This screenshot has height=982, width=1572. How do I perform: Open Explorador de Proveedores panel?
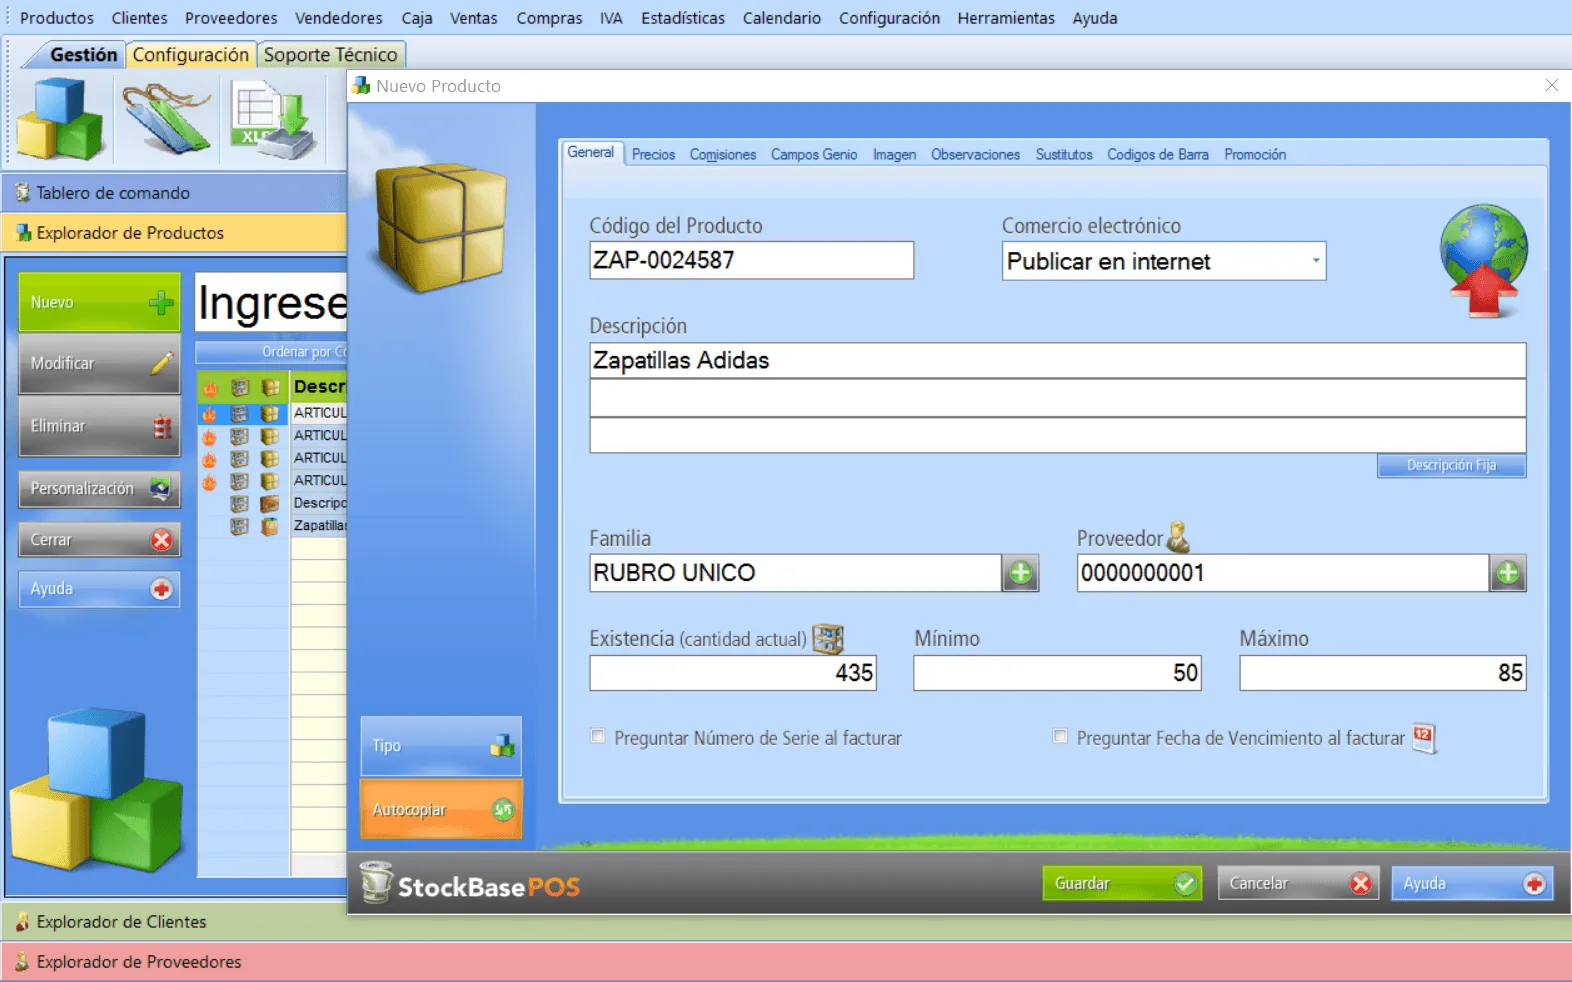786,962
